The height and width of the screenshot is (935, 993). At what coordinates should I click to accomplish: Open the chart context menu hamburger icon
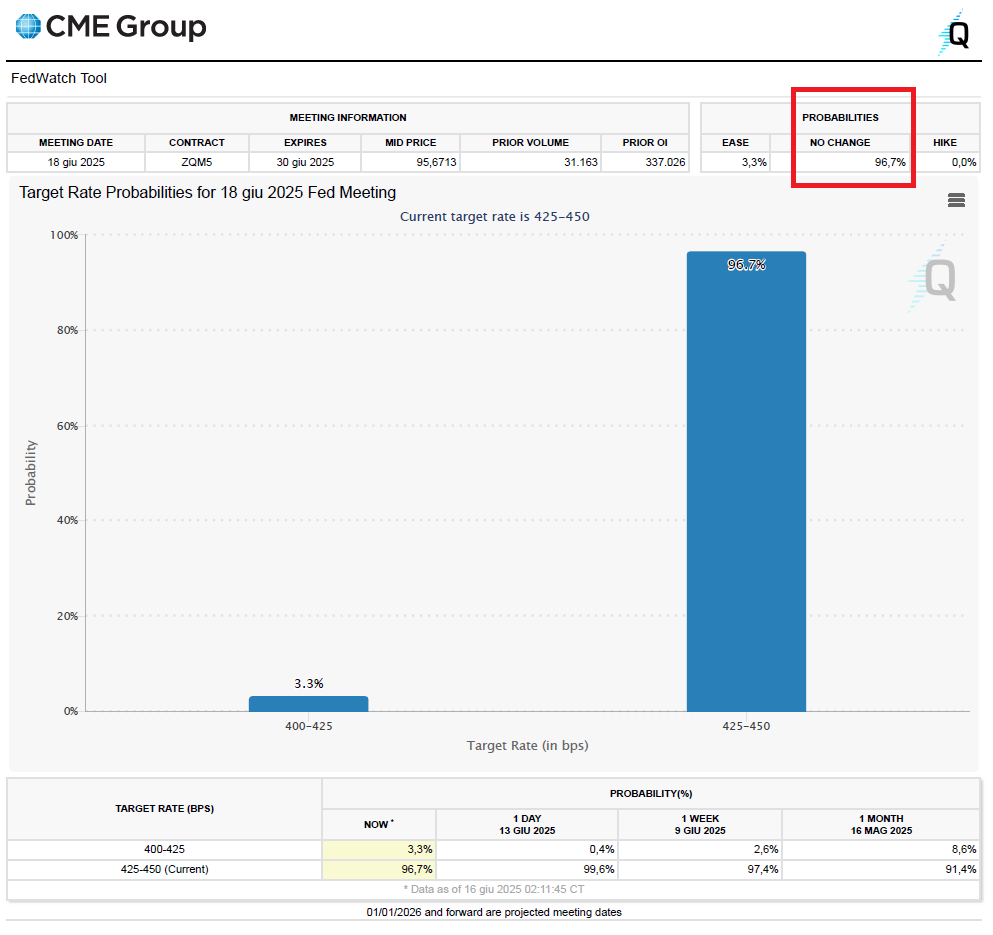956,200
